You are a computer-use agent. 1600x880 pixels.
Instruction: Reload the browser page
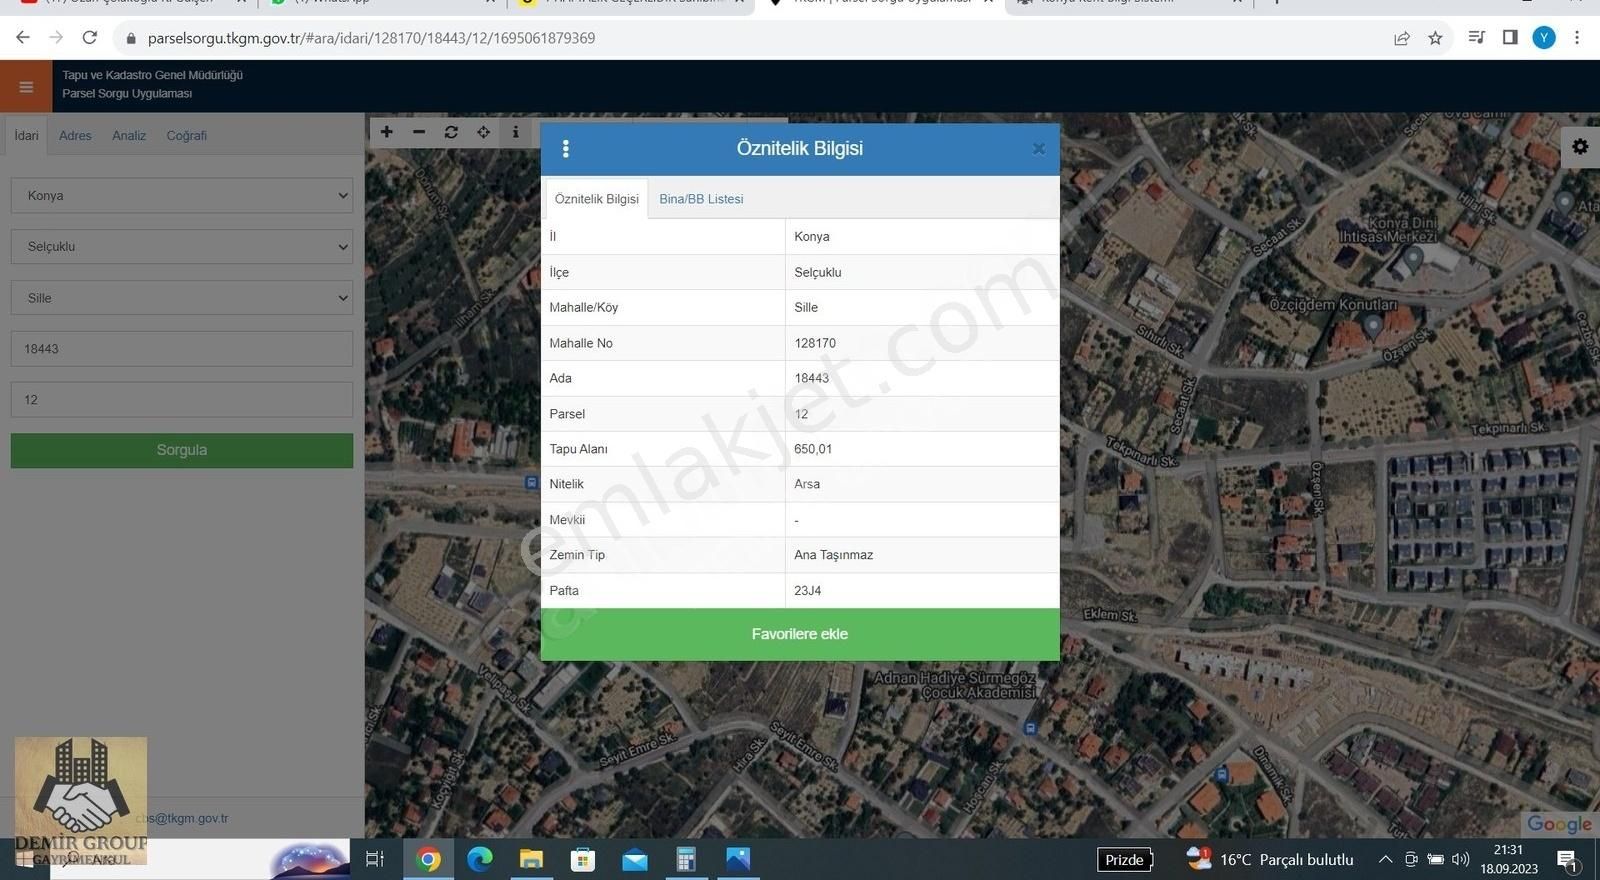pos(90,38)
